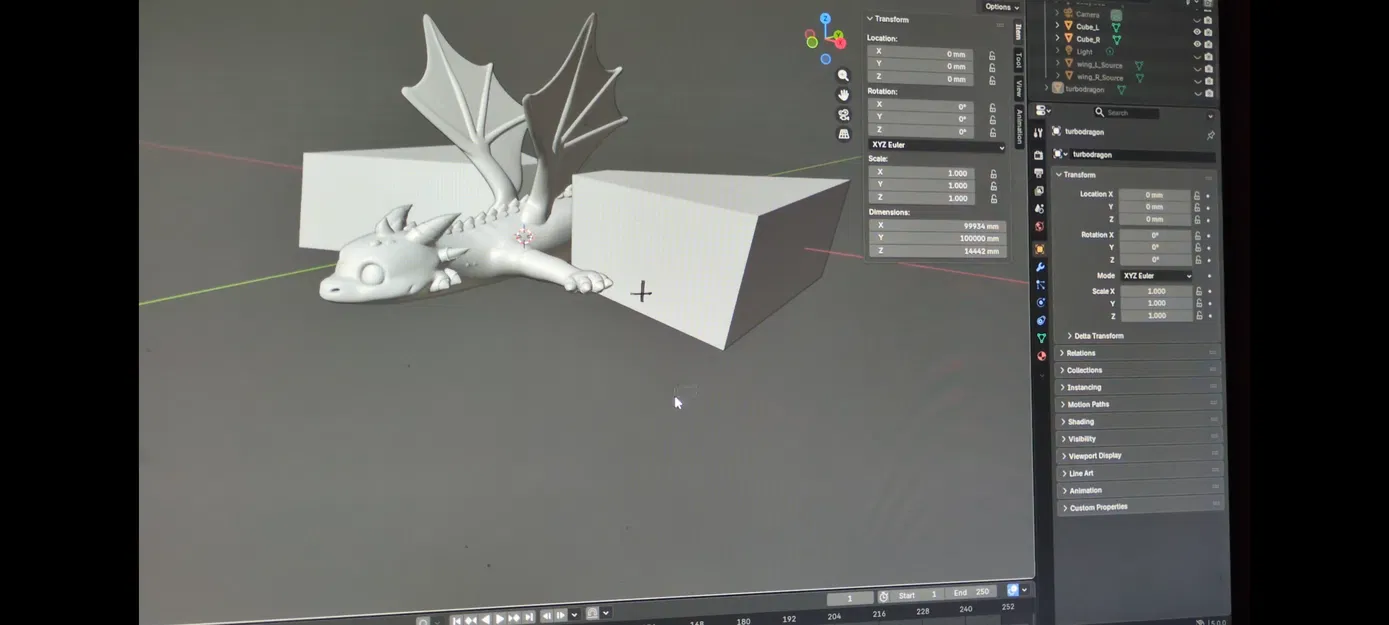This screenshot has height=625, width=1389.
Task: Click the Start 1 frame field
Action: (917, 595)
